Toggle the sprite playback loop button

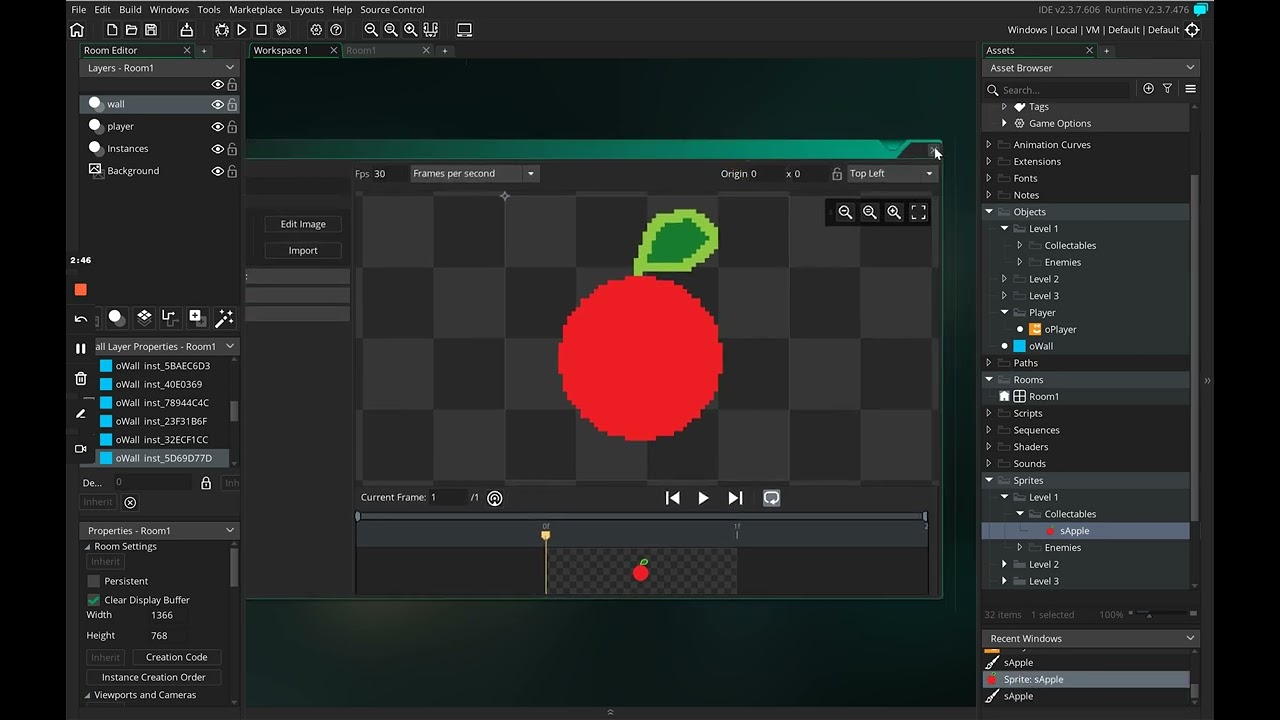(771, 498)
